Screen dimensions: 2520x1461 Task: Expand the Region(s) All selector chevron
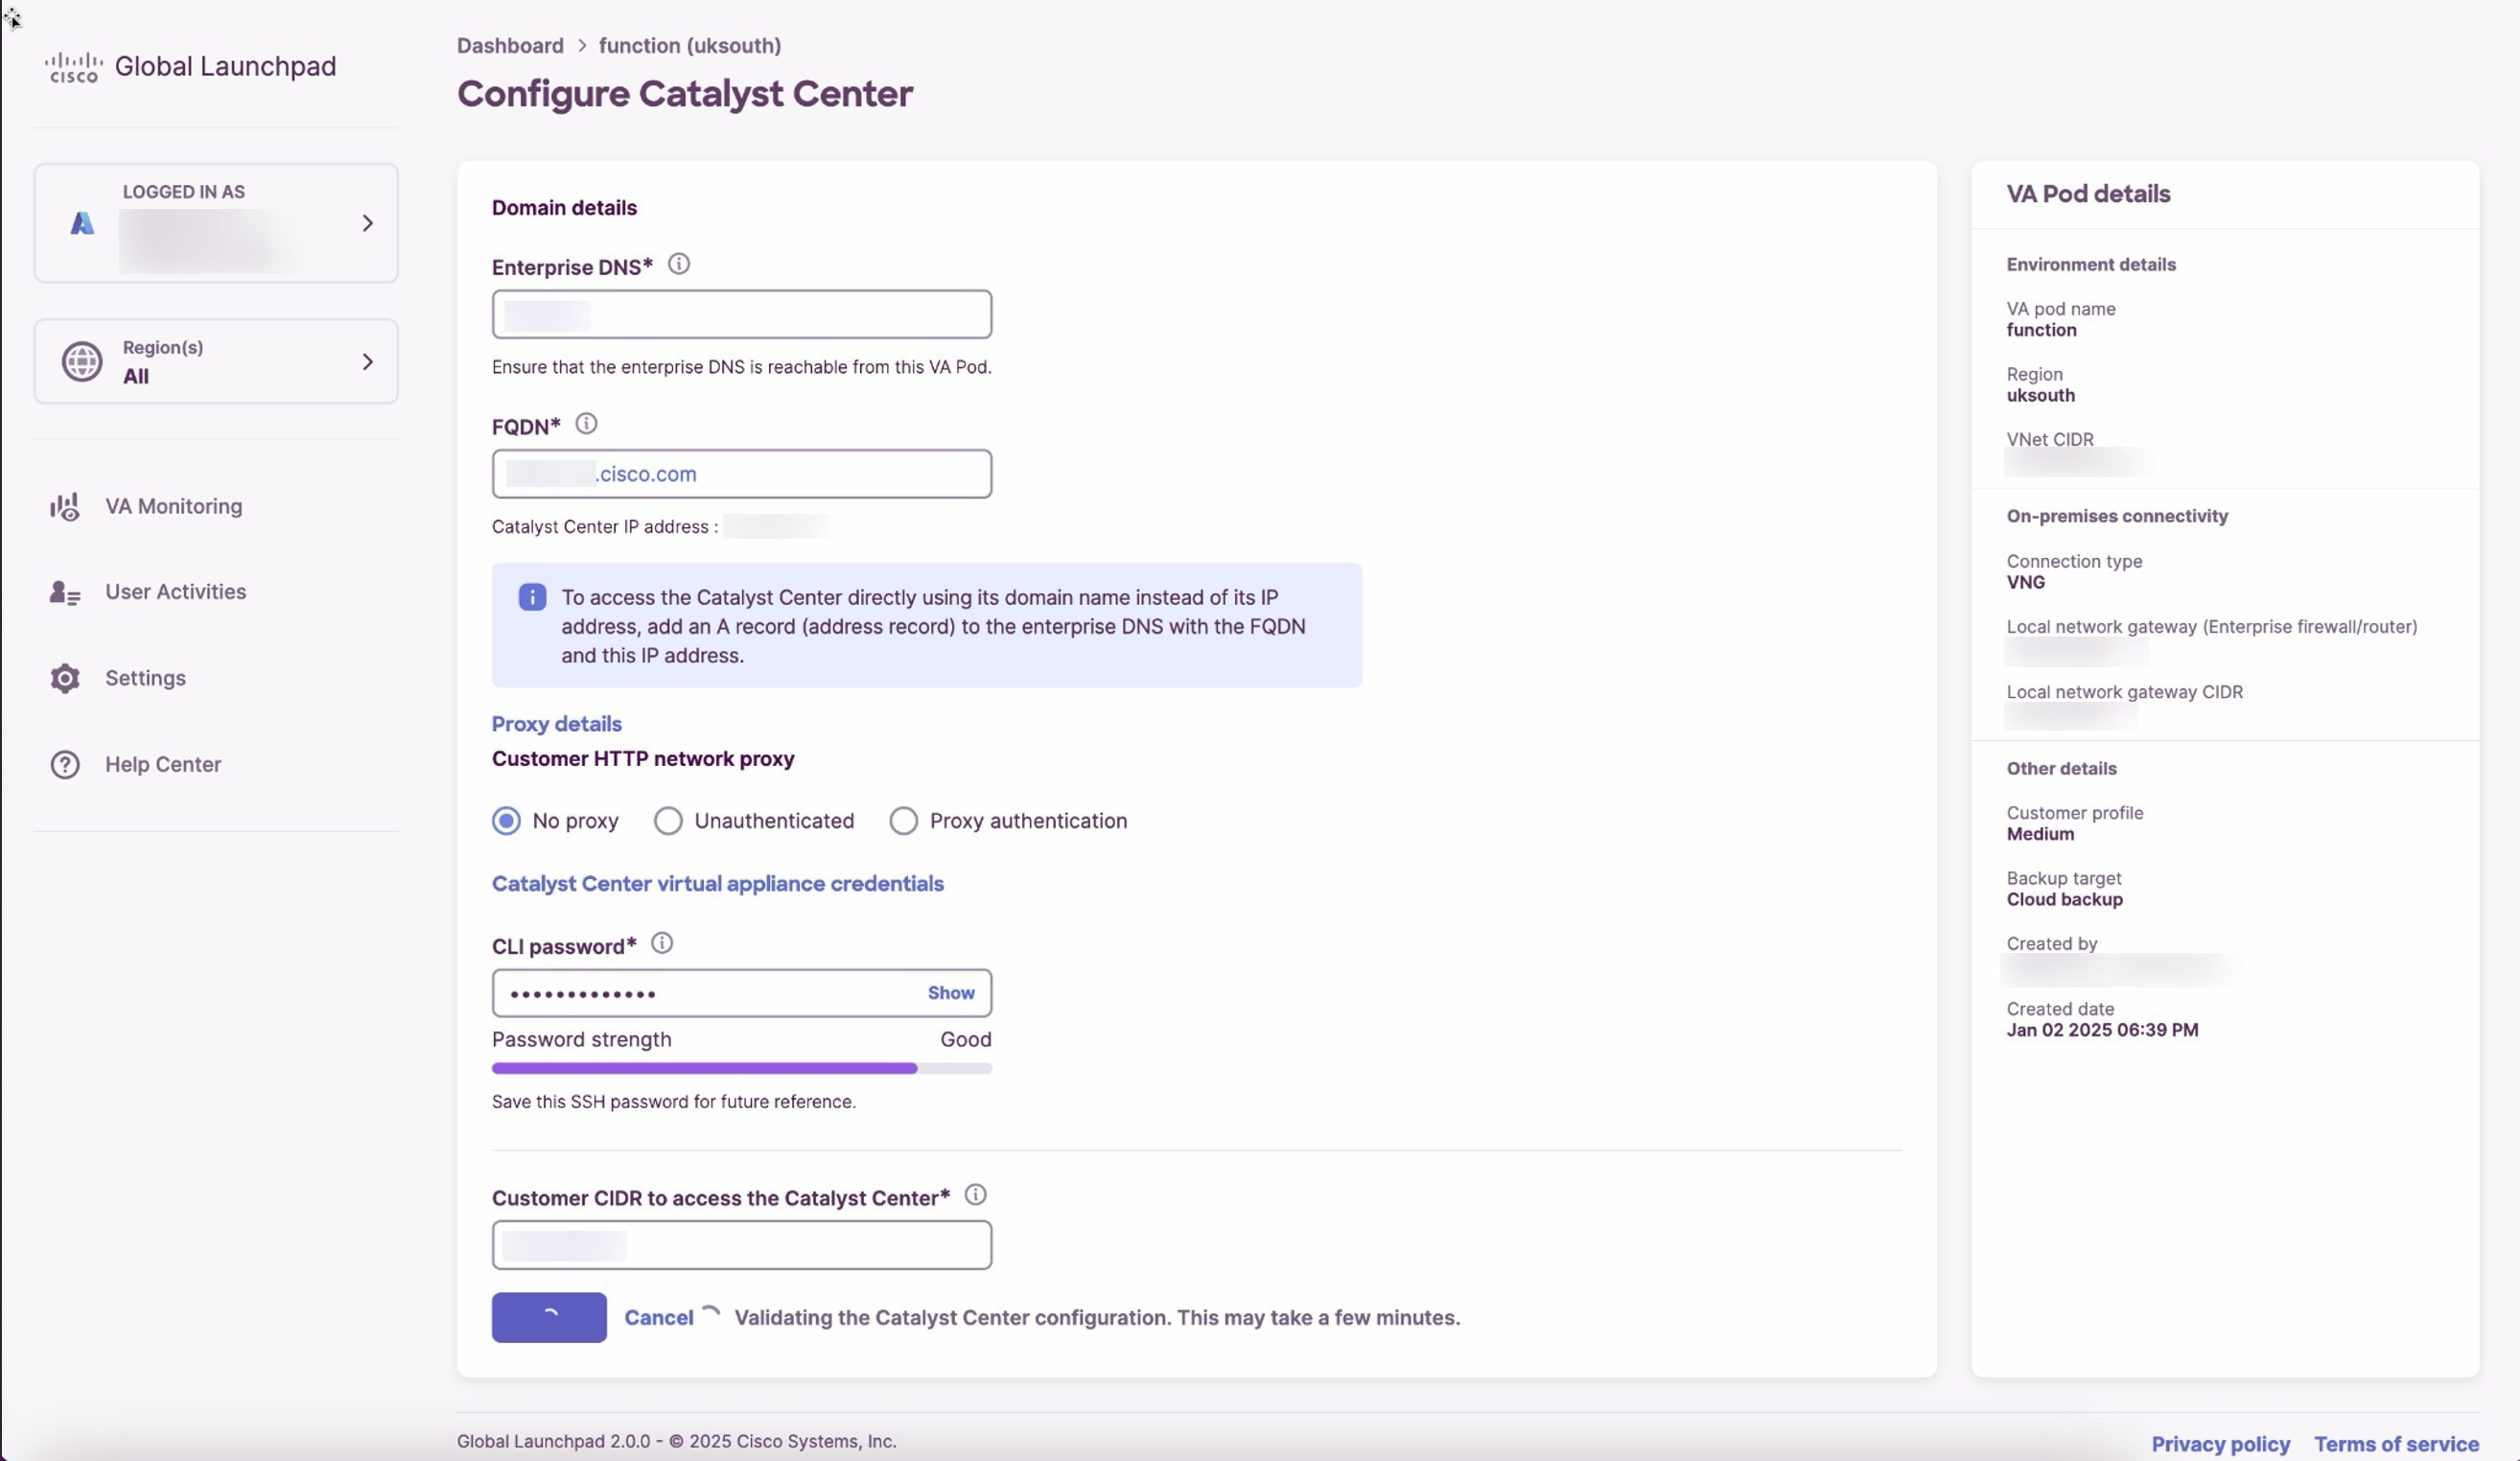pyautogui.click(x=367, y=362)
